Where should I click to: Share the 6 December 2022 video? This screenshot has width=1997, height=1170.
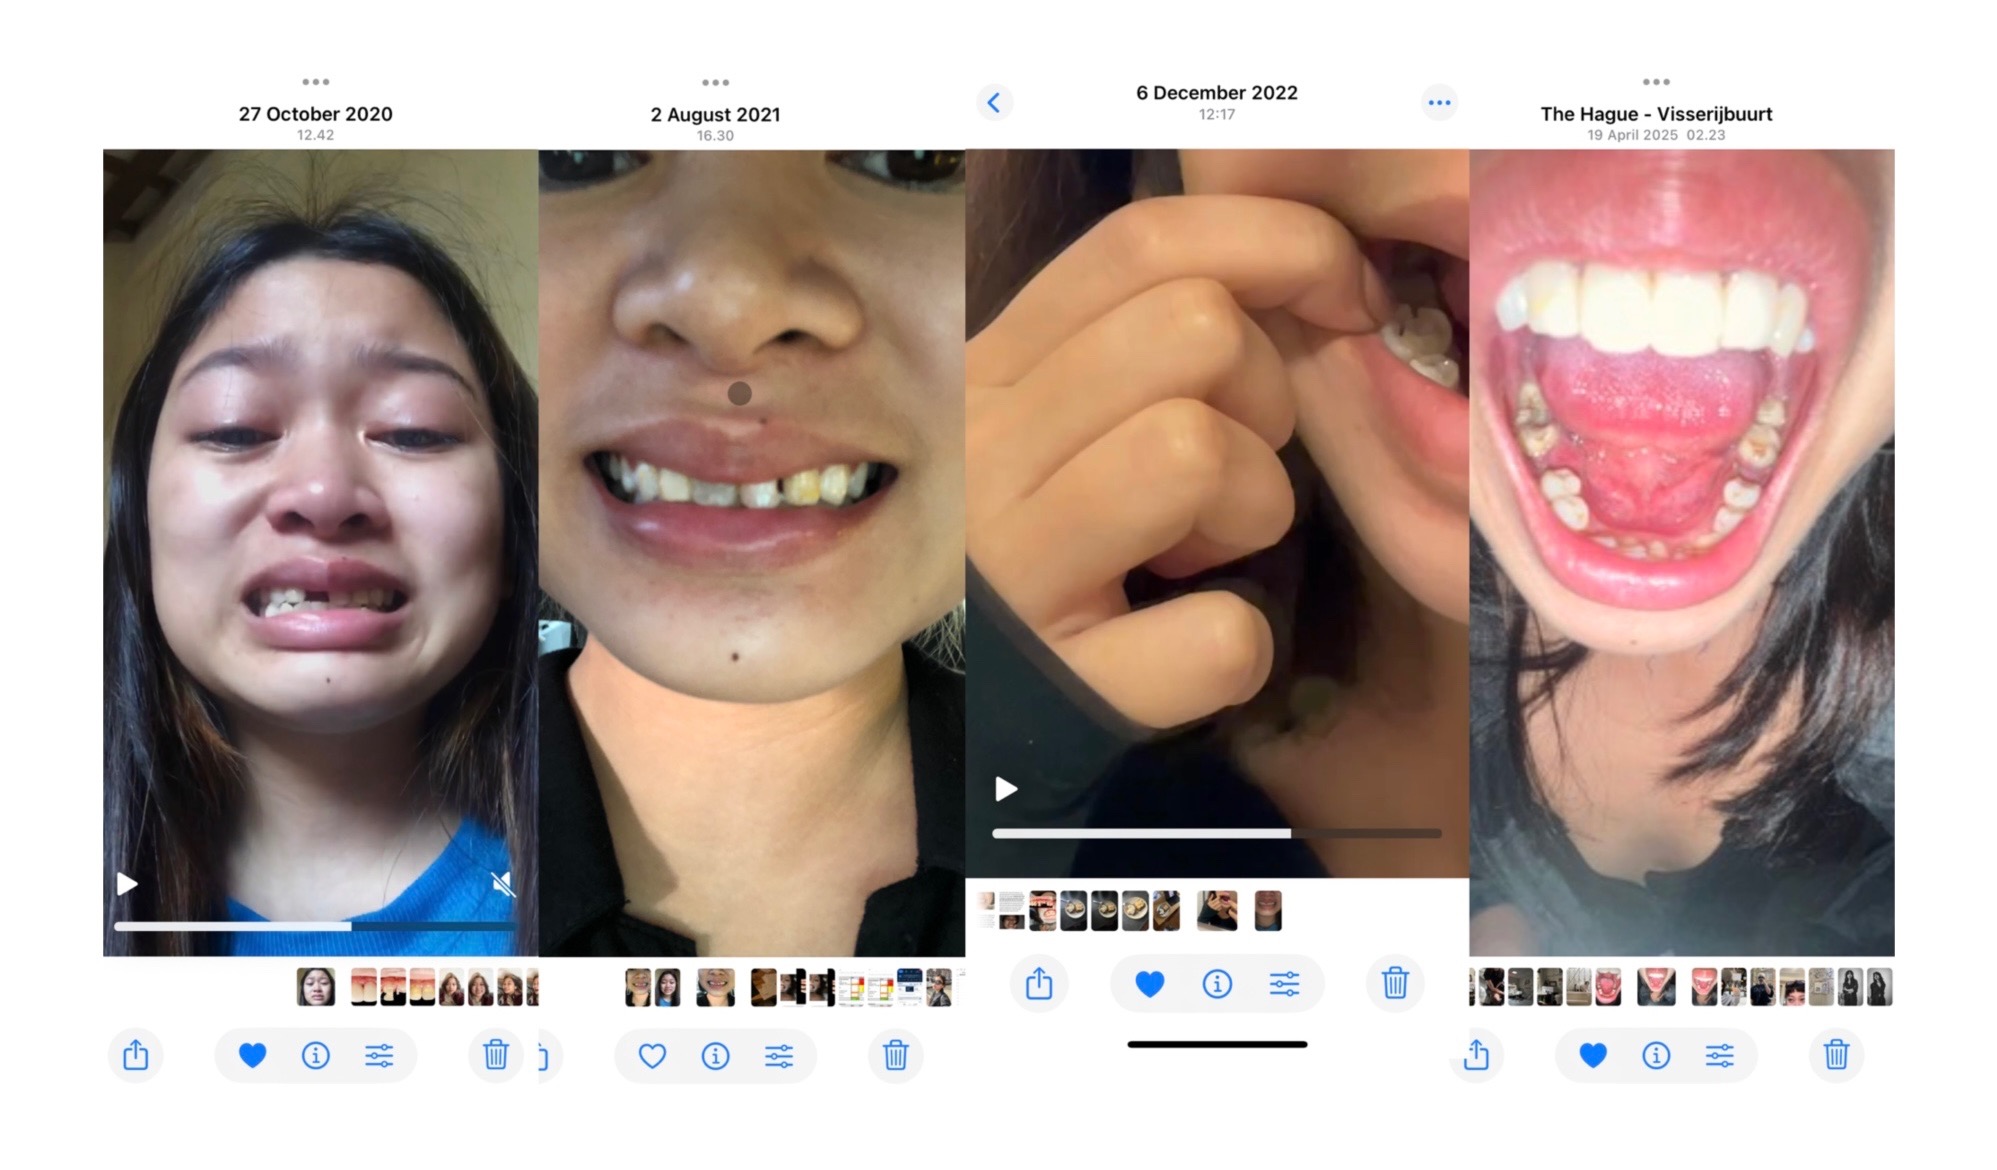(x=1039, y=984)
